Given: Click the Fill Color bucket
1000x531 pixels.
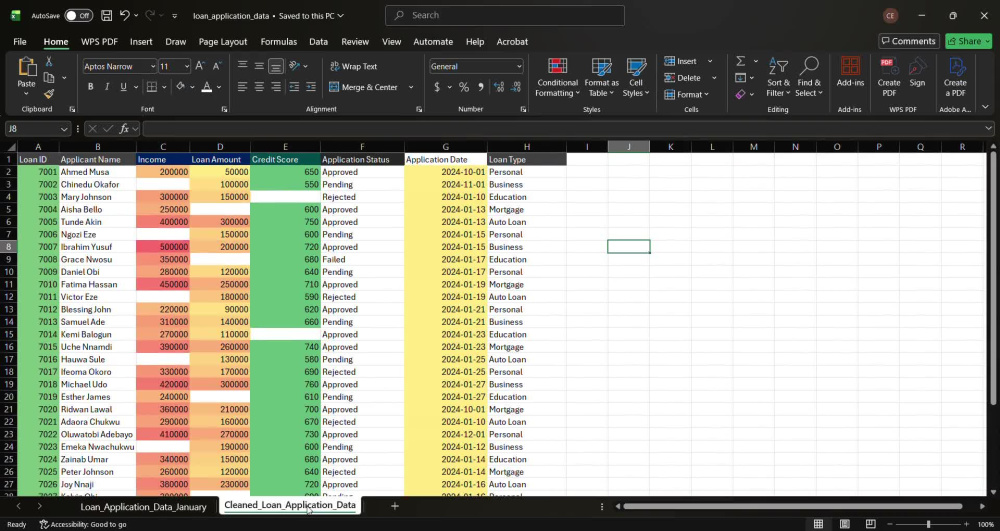Looking at the screenshot, I should pos(180,87).
